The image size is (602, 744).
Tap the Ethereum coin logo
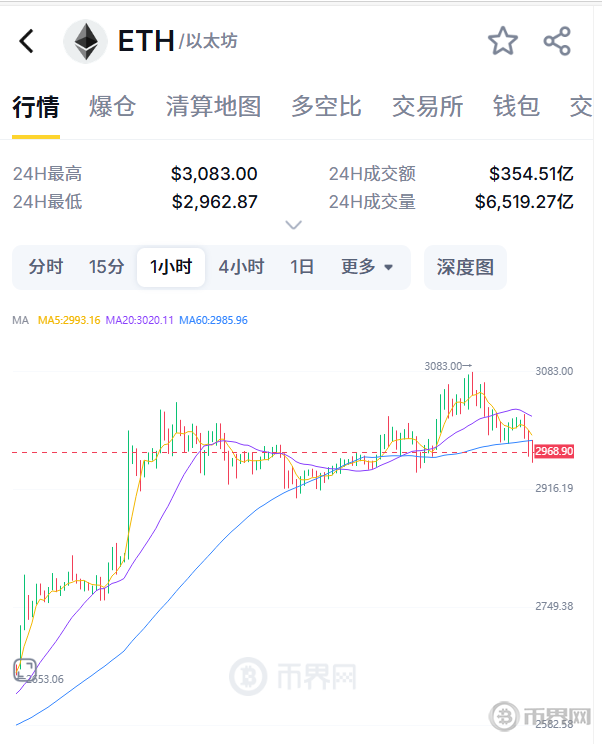pos(86,42)
